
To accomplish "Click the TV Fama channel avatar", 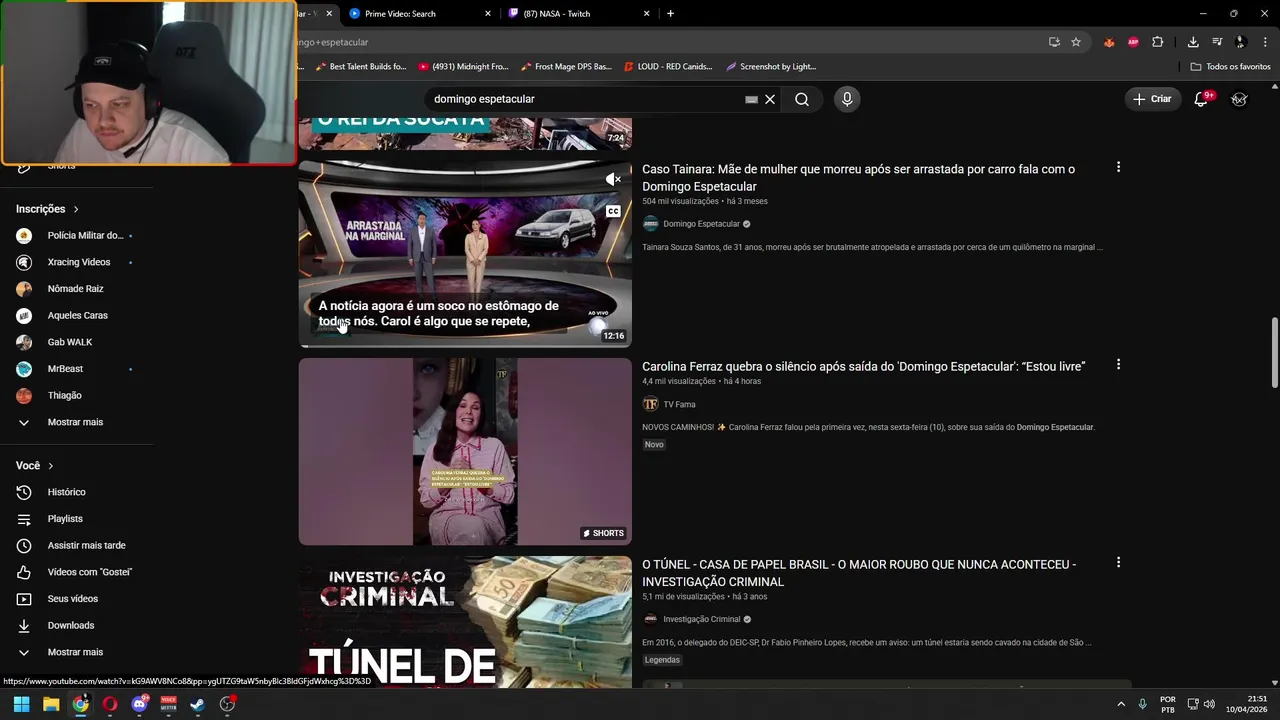I will click(x=650, y=404).
